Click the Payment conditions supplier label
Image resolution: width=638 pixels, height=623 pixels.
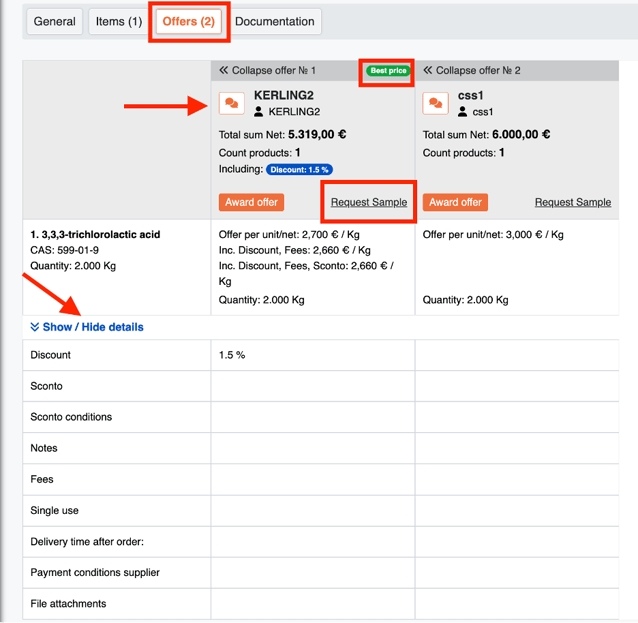(95, 572)
